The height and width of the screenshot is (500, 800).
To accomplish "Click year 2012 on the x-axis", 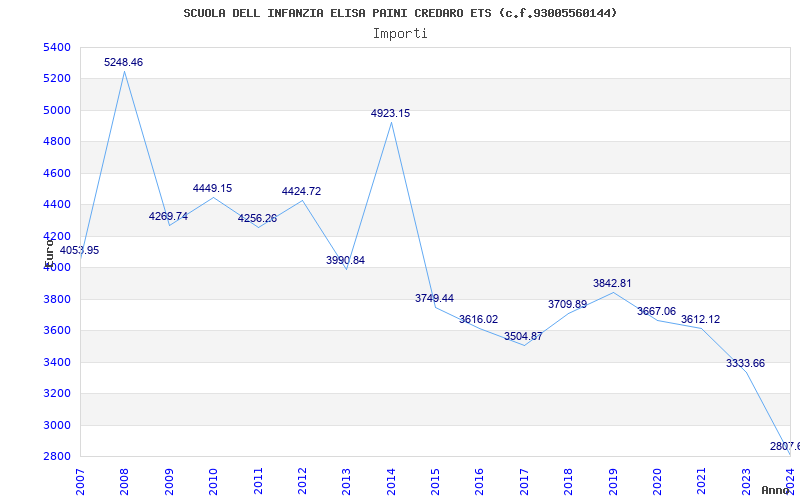I will 302,482.
